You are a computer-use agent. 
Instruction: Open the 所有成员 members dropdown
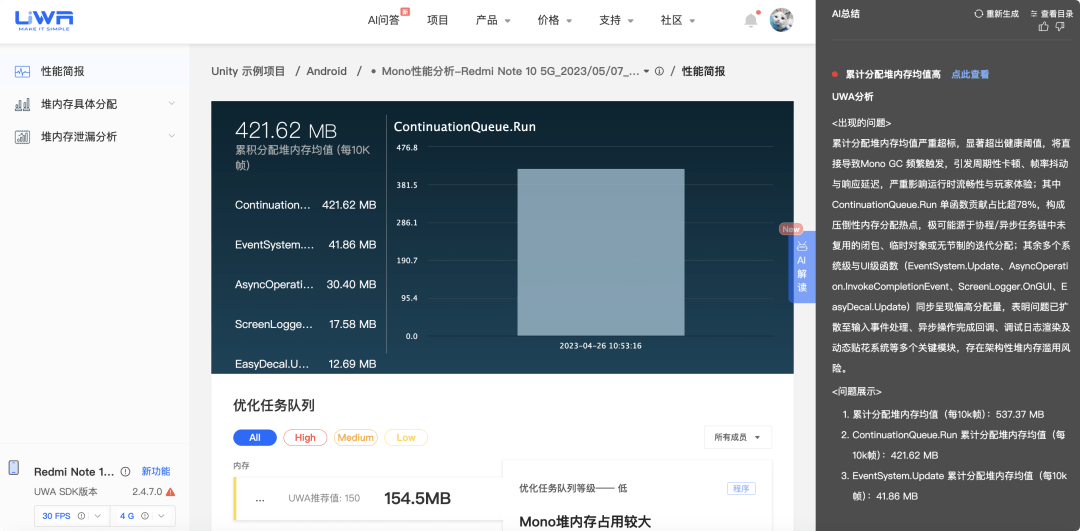point(738,438)
